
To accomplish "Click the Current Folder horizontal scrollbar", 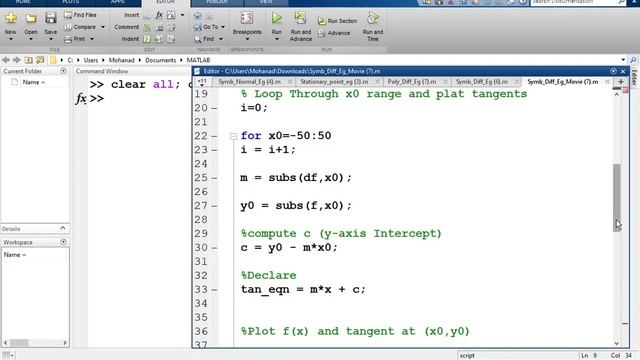I will pos(19,343).
